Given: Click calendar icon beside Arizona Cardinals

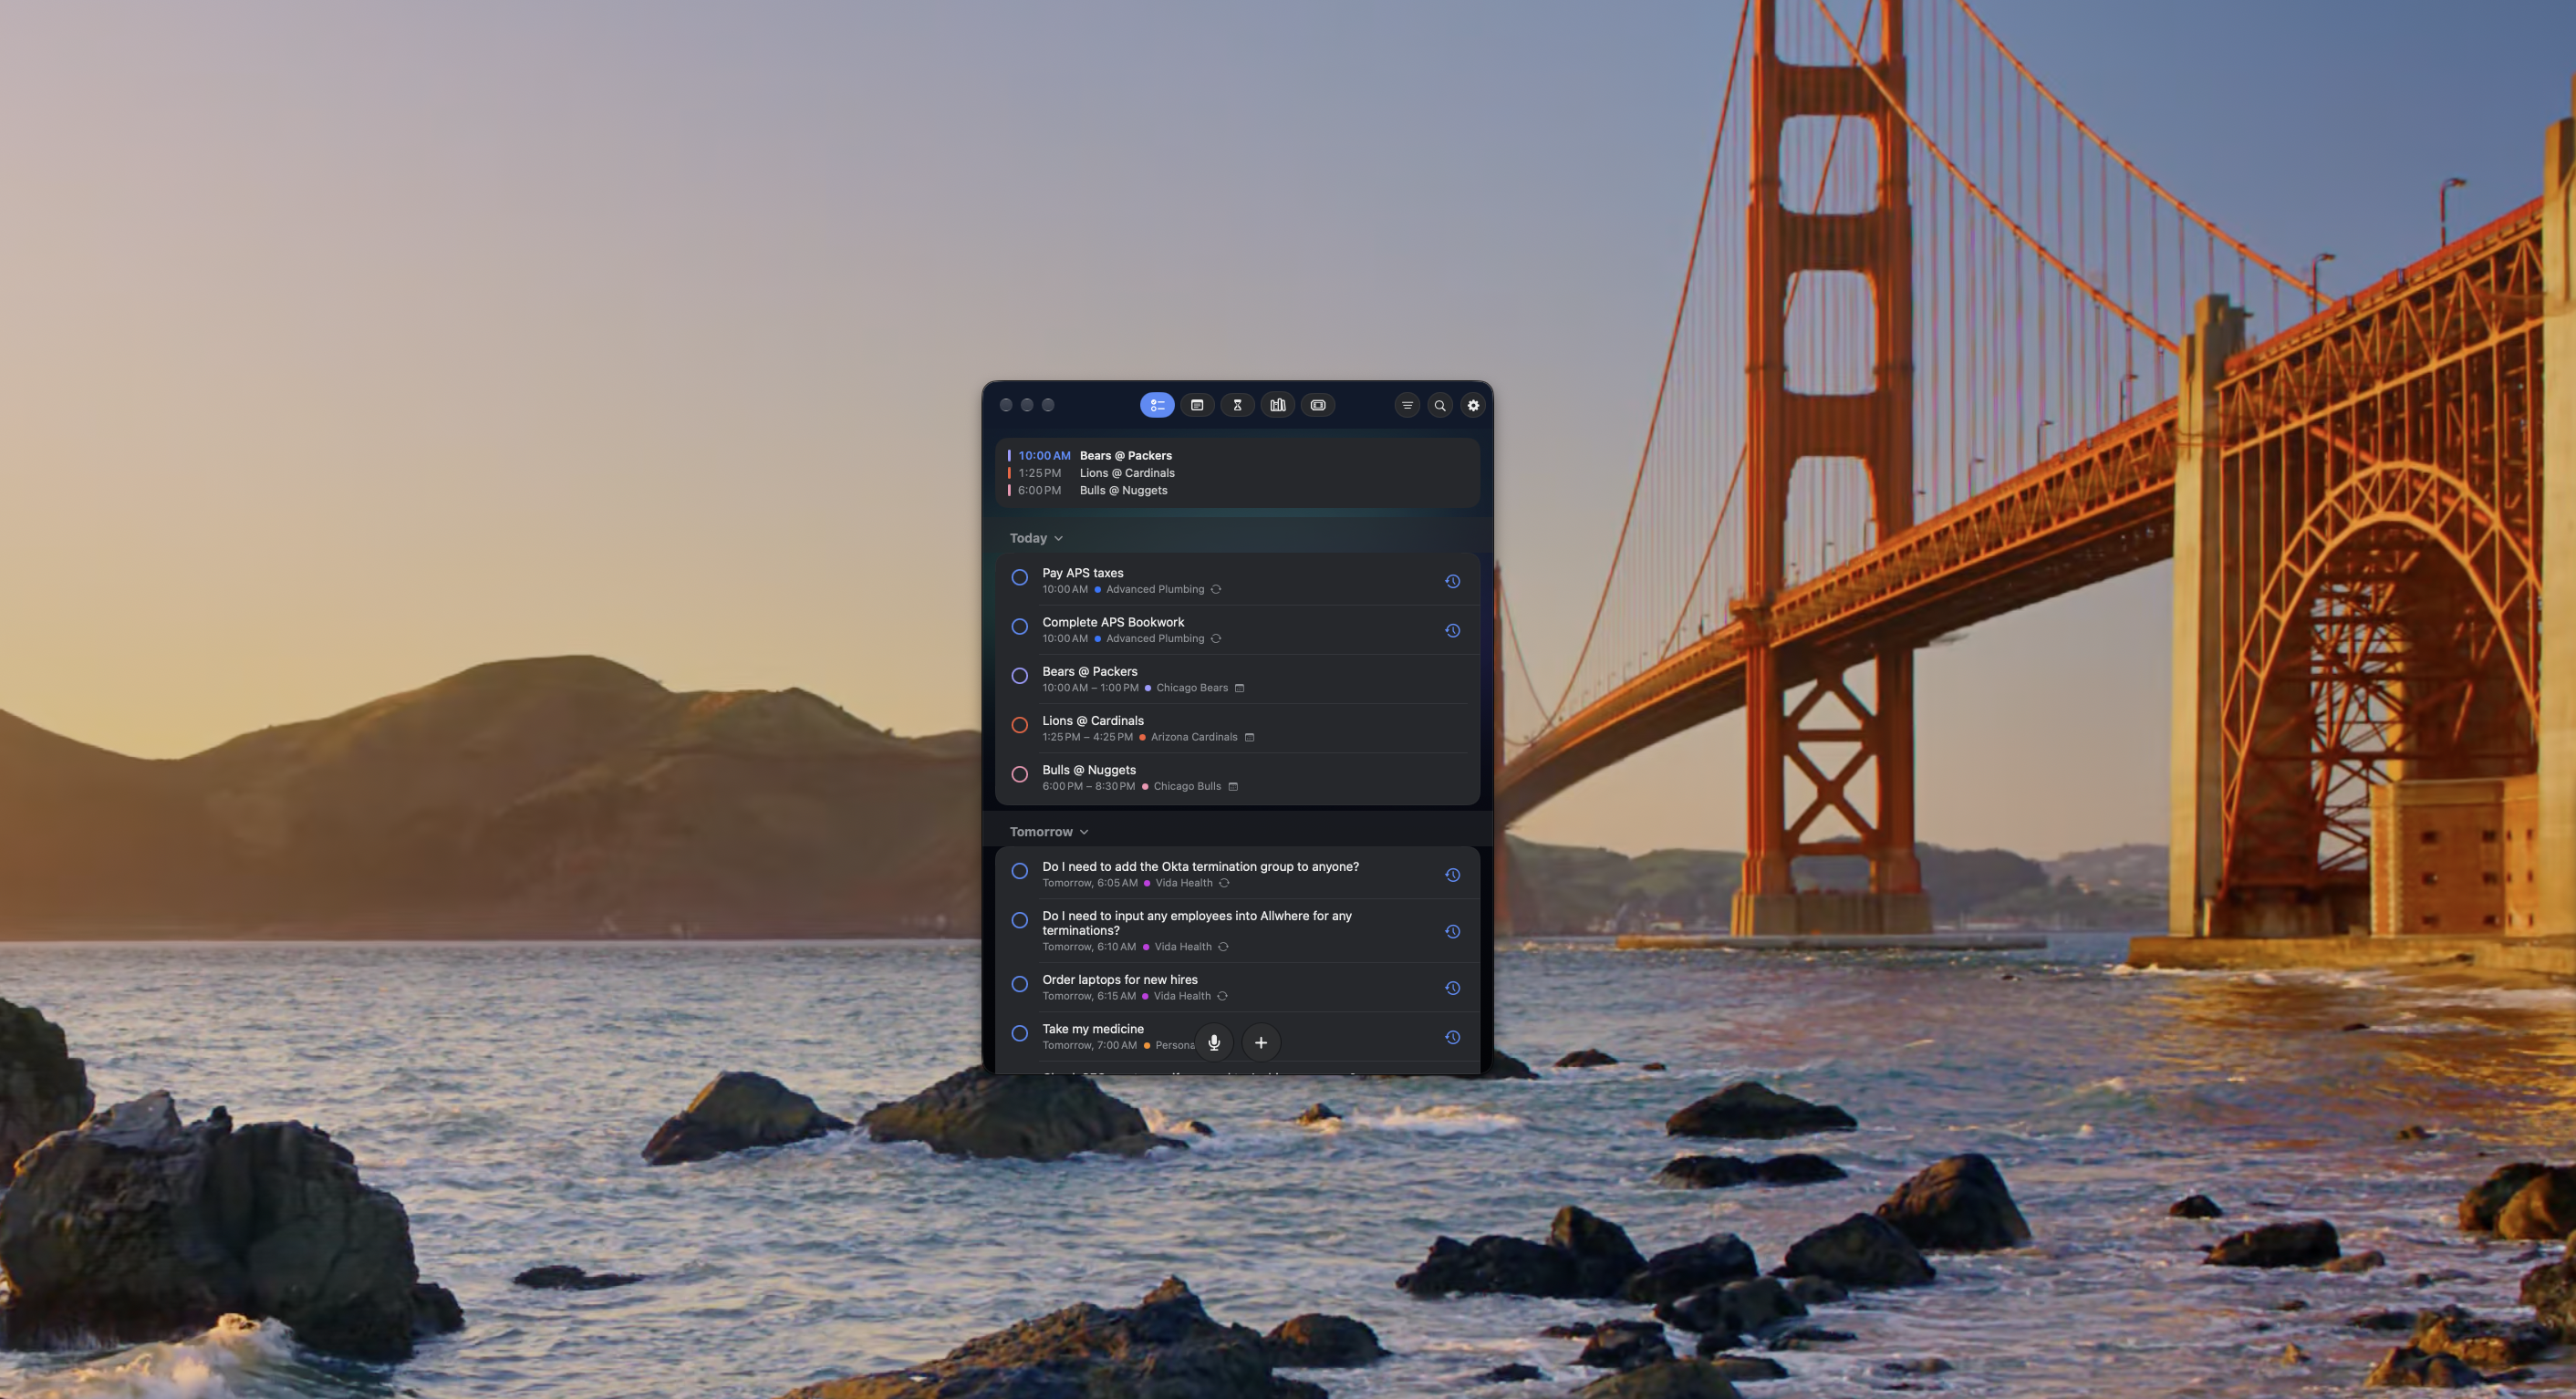Looking at the screenshot, I should pos(1249,737).
